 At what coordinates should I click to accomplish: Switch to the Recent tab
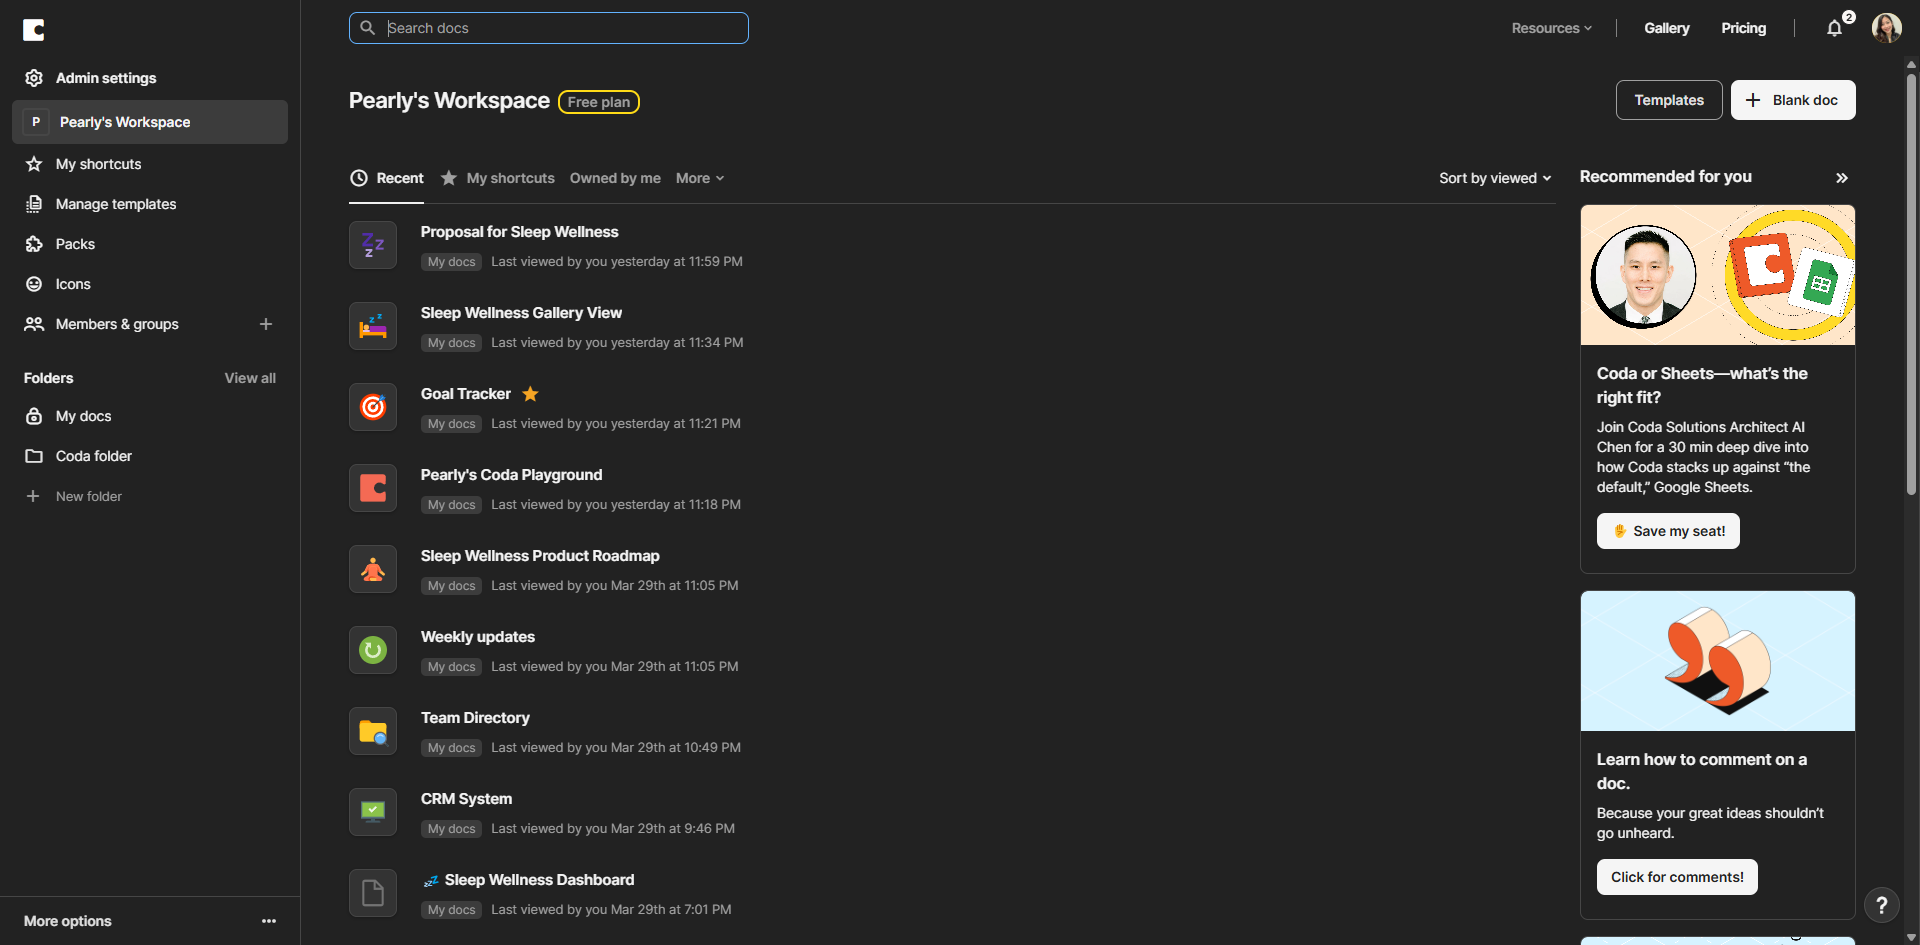pyautogui.click(x=387, y=178)
